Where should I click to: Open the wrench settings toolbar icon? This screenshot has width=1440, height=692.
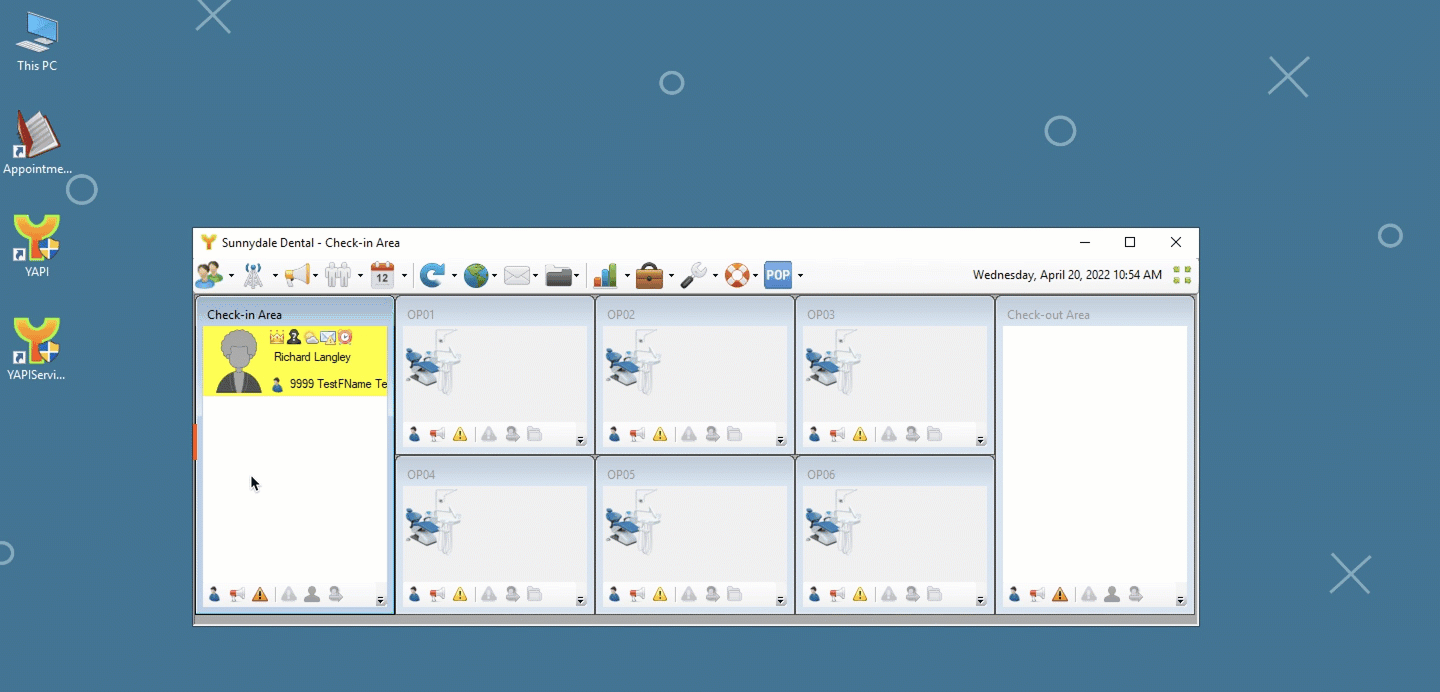coord(694,275)
